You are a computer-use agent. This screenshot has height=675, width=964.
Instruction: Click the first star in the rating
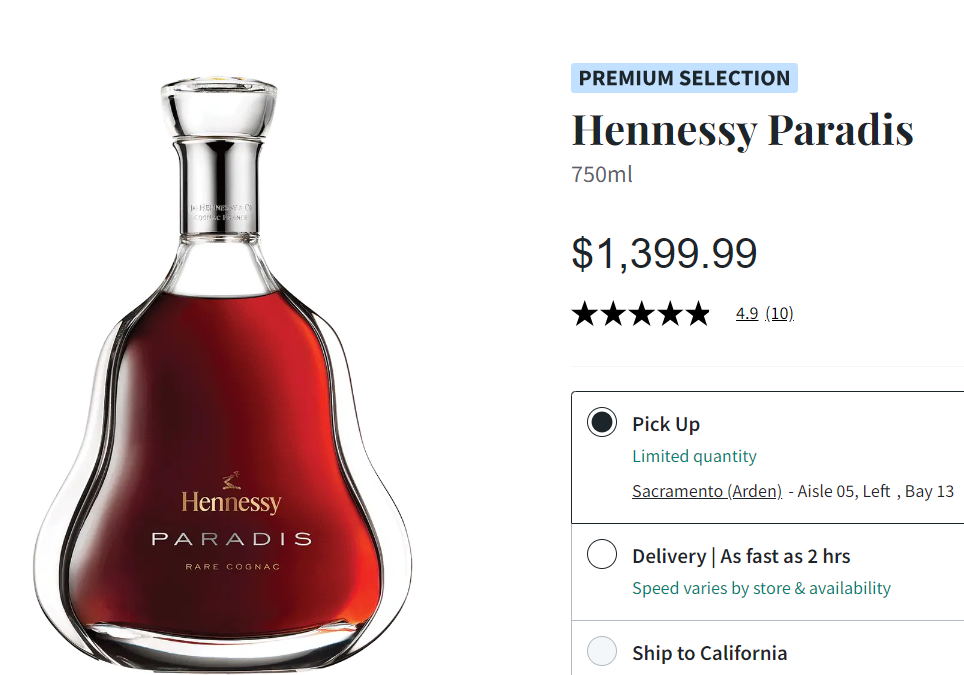click(584, 314)
